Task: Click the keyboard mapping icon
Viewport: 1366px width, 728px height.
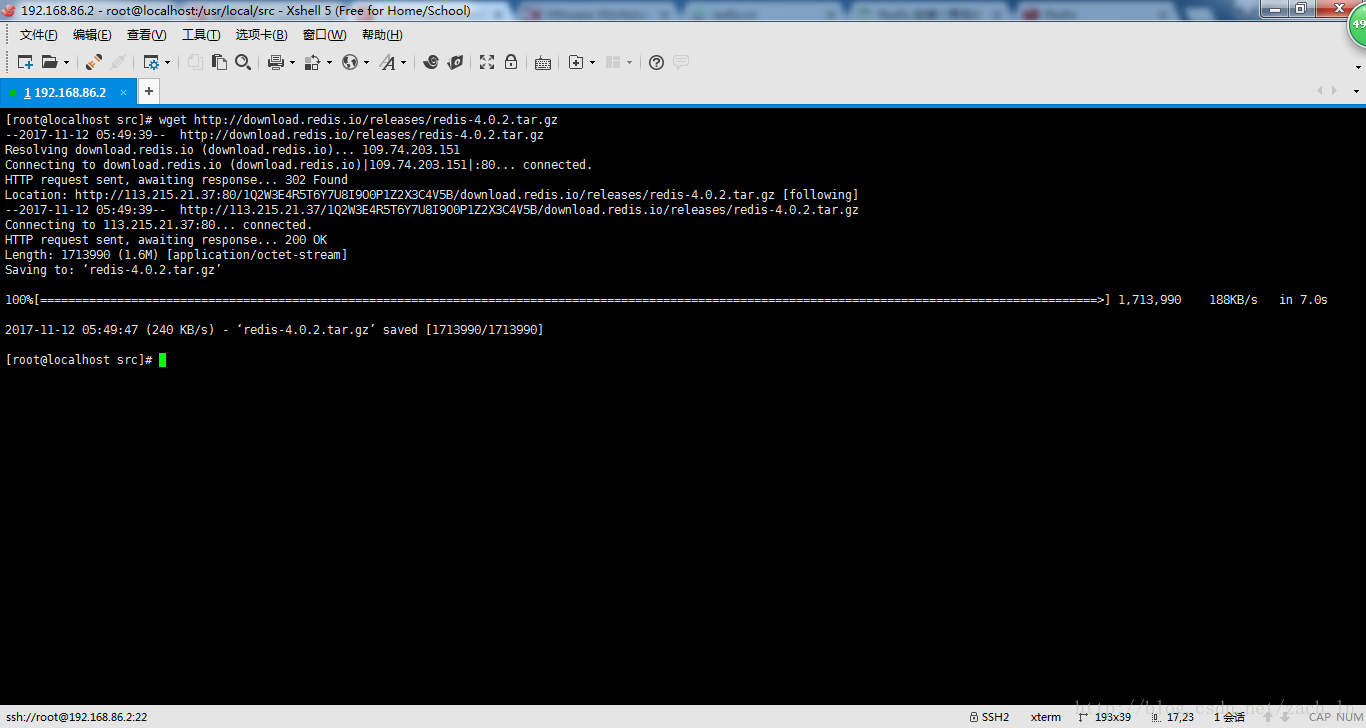Action: [543, 62]
